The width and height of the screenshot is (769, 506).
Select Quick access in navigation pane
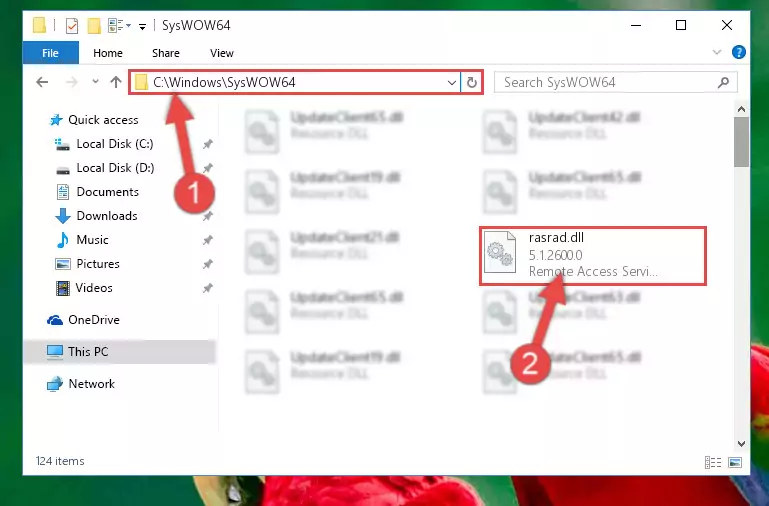click(x=103, y=120)
